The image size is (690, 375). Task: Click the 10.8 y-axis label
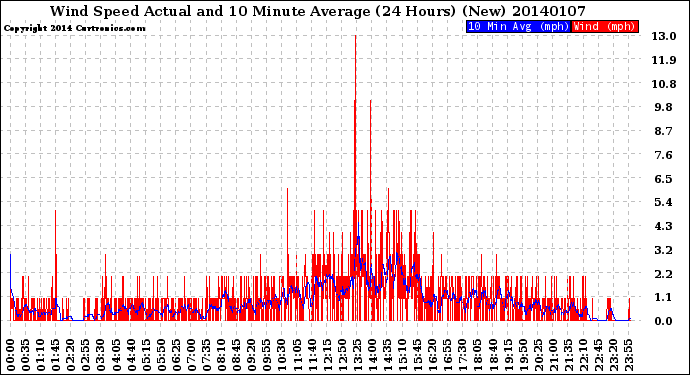(x=664, y=84)
